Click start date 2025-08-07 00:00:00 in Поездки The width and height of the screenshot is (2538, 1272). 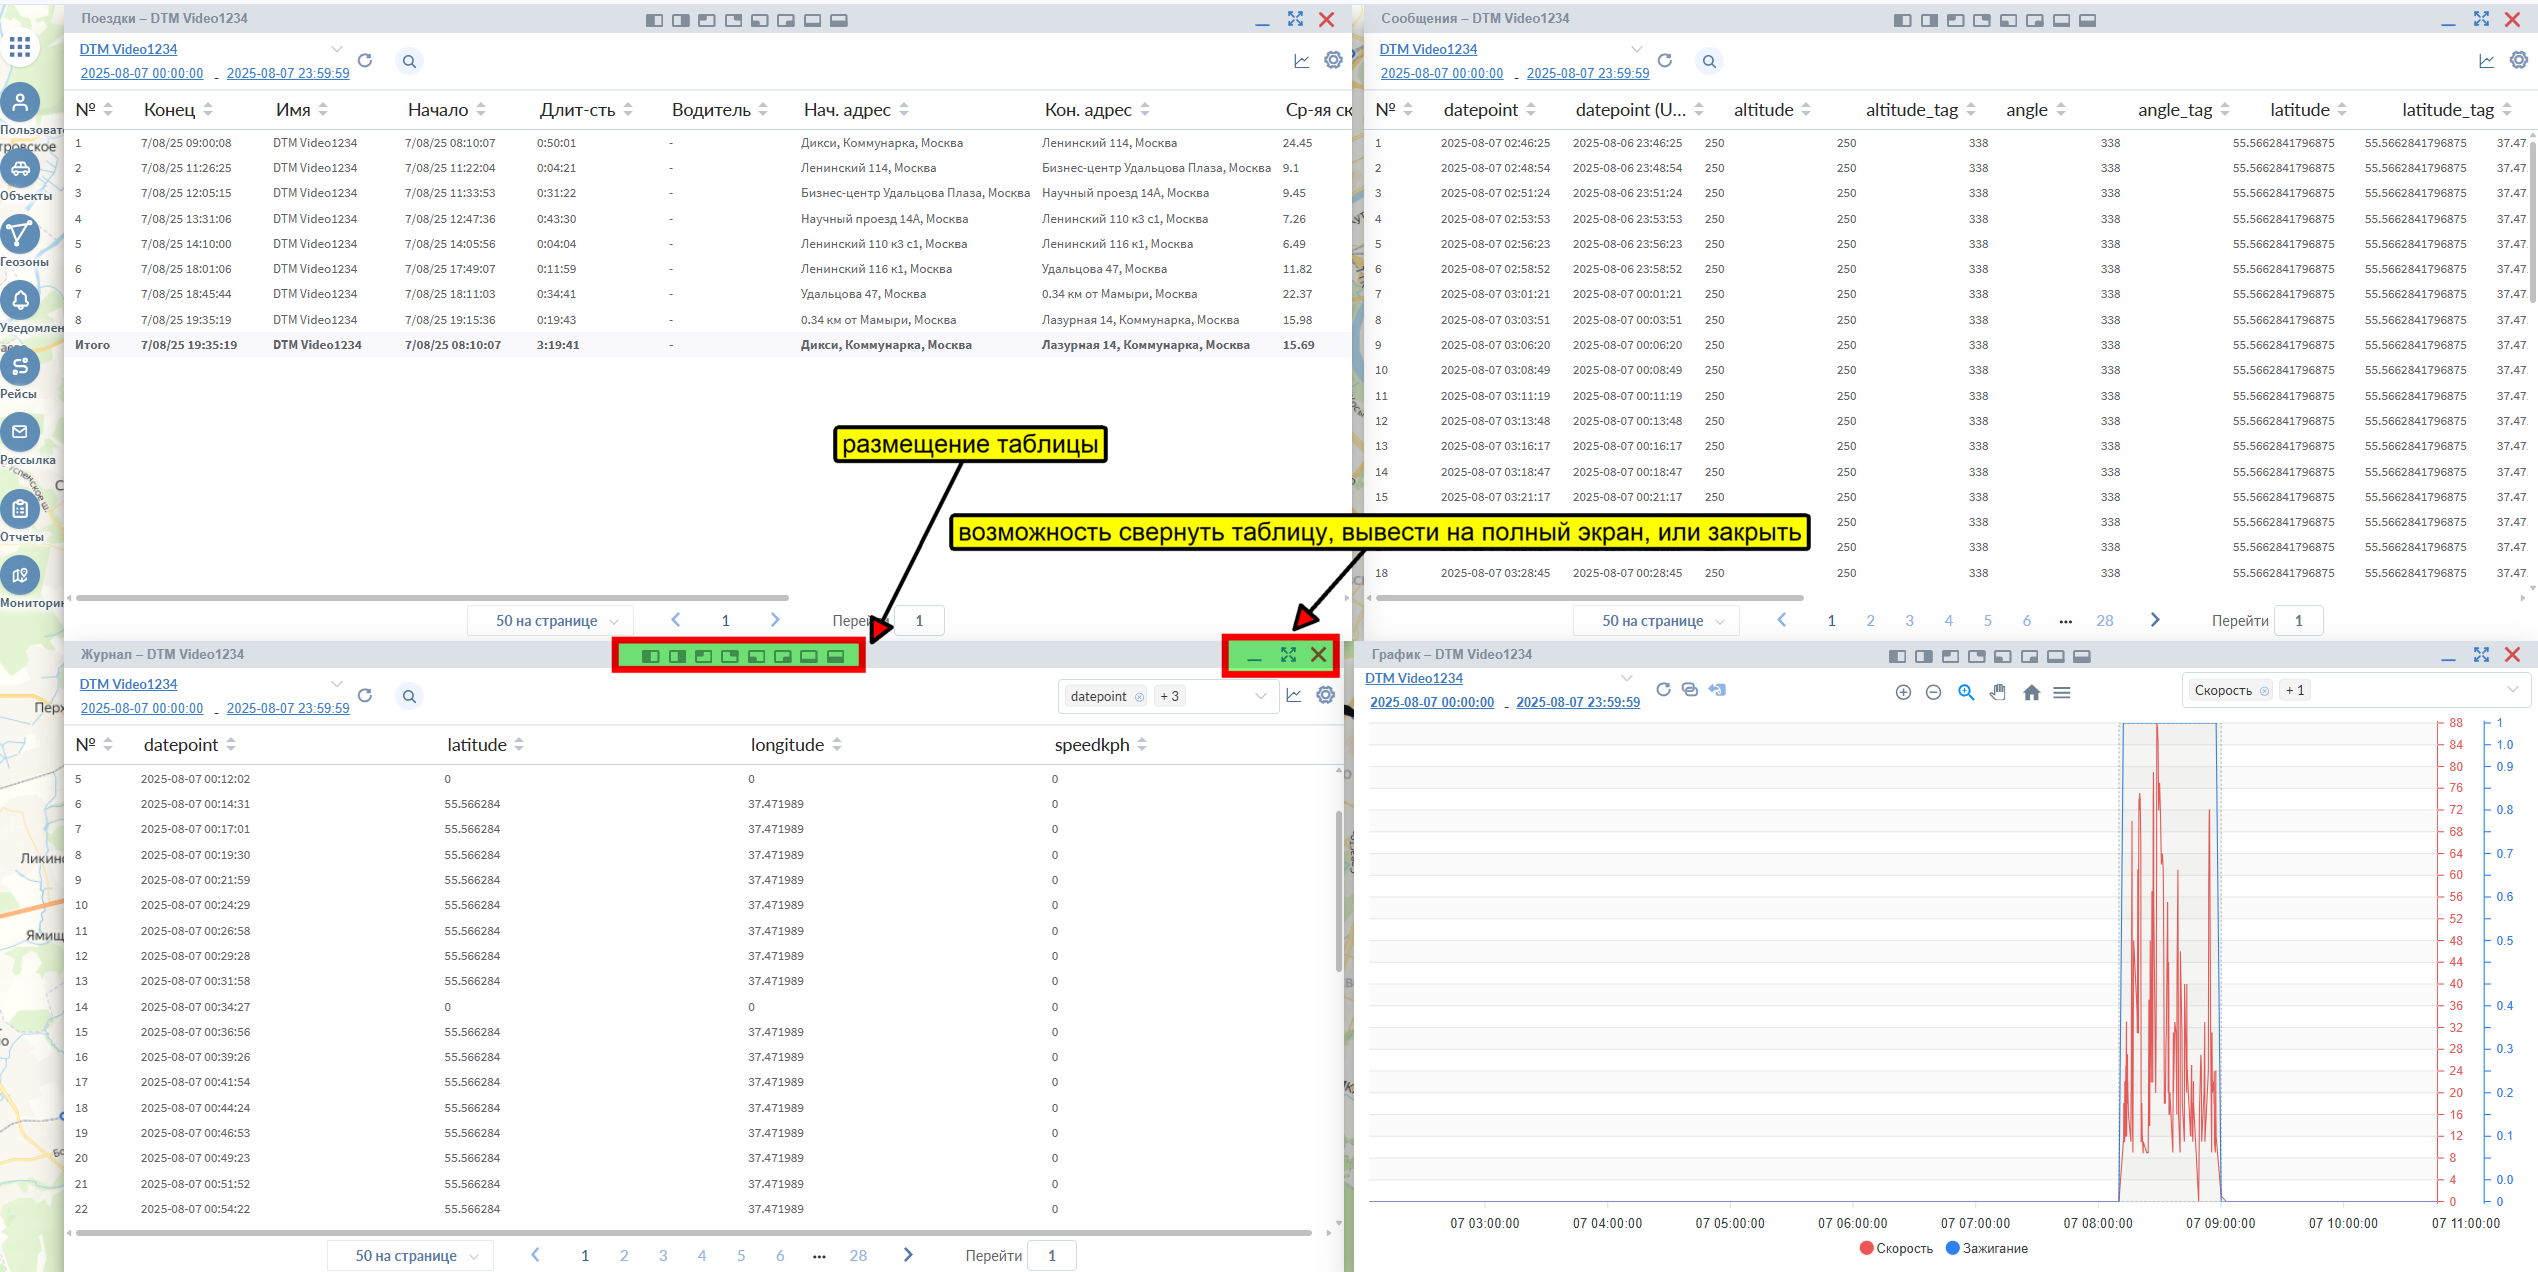[142, 74]
